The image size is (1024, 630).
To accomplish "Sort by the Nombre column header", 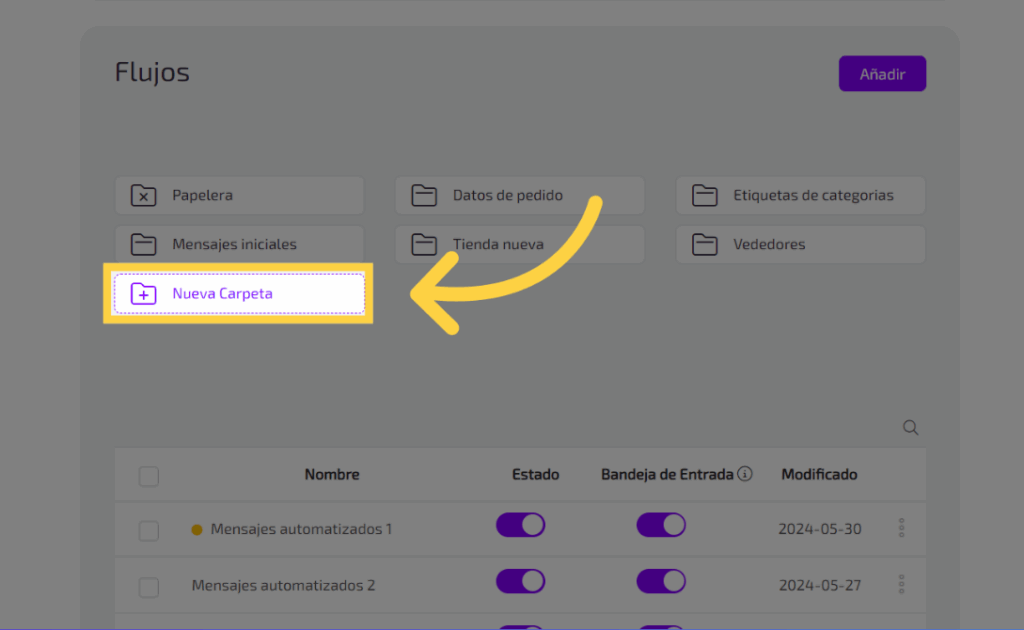I will (332, 474).
